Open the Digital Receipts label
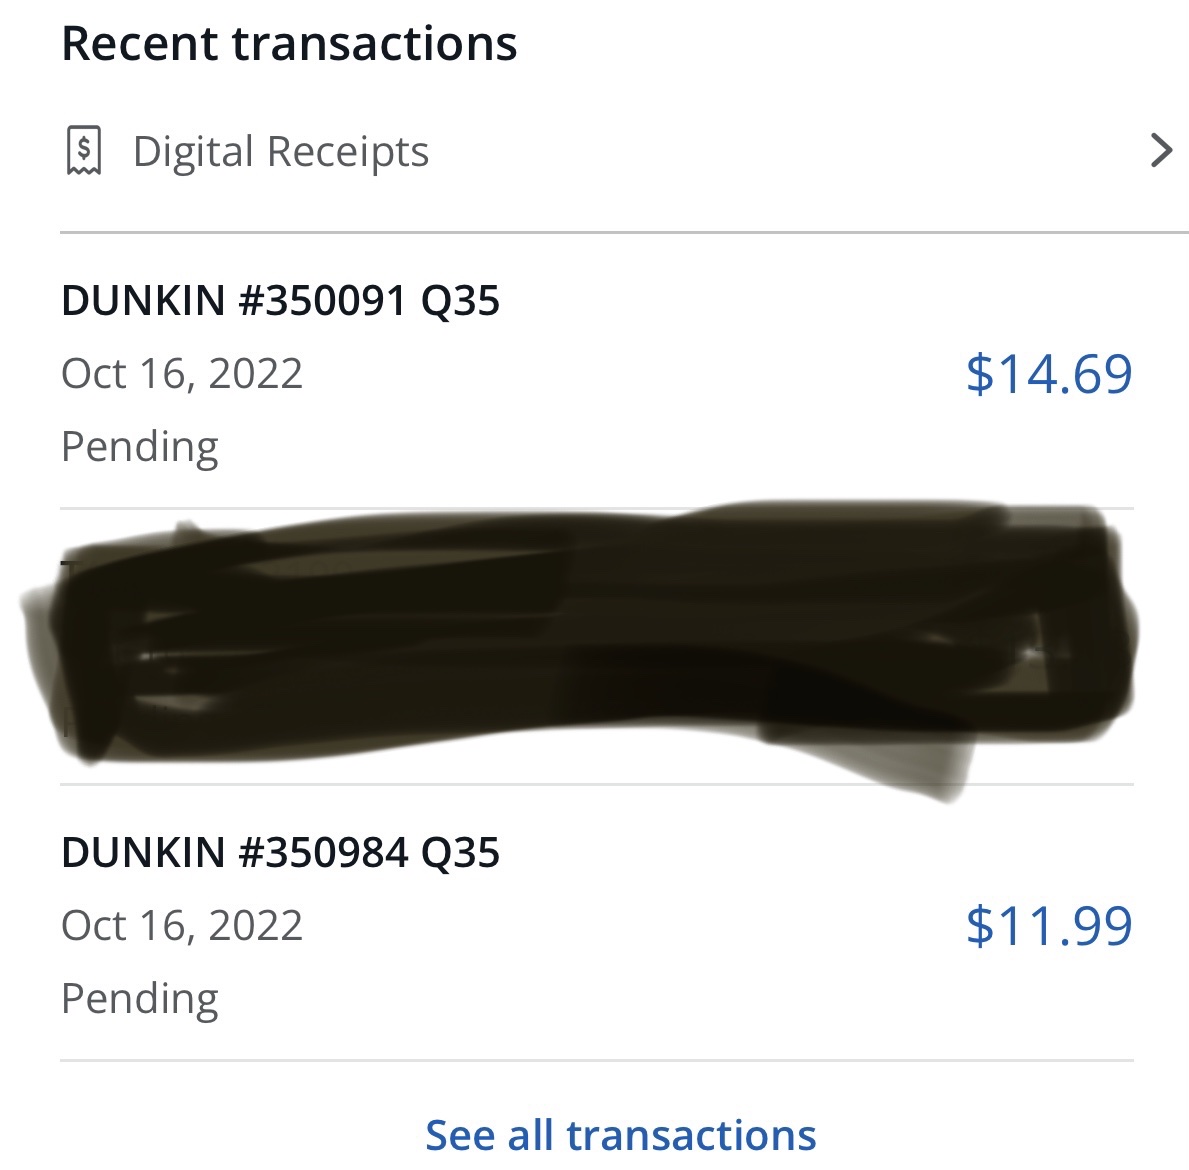The width and height of the screenshot is (1189, 1170). tap(280, 152)
